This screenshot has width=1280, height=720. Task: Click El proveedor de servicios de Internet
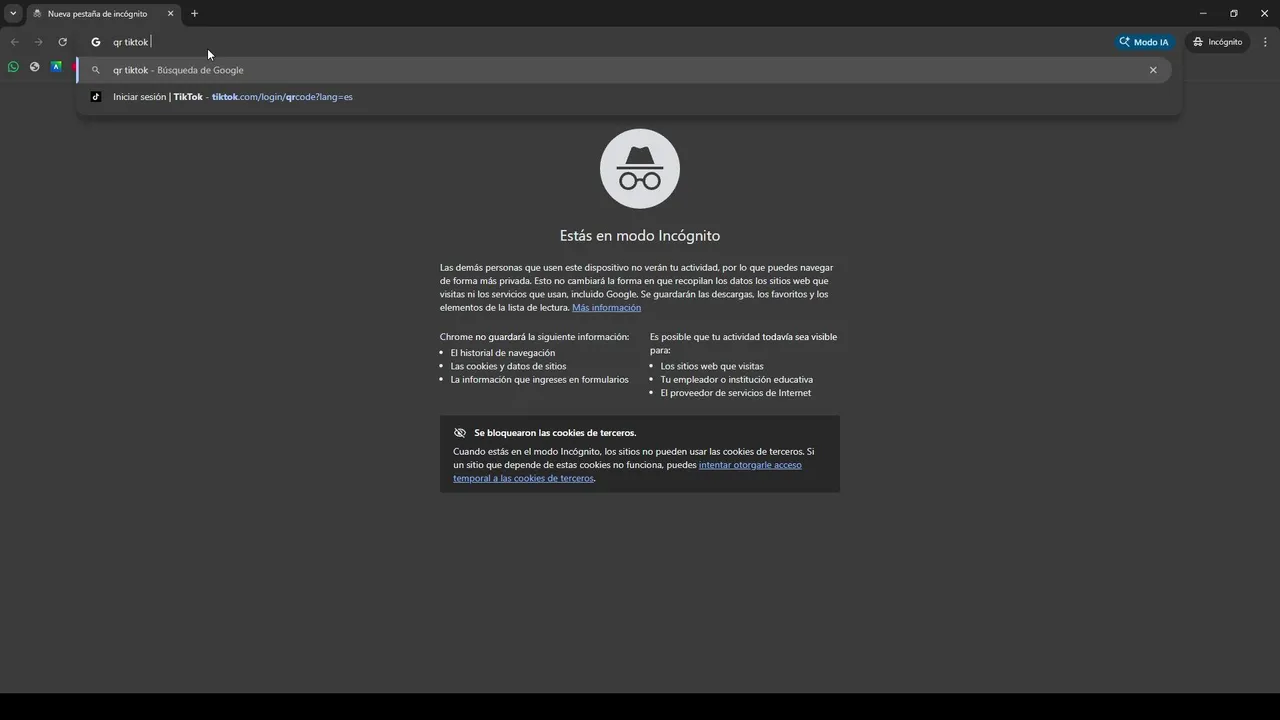(736, 393)
